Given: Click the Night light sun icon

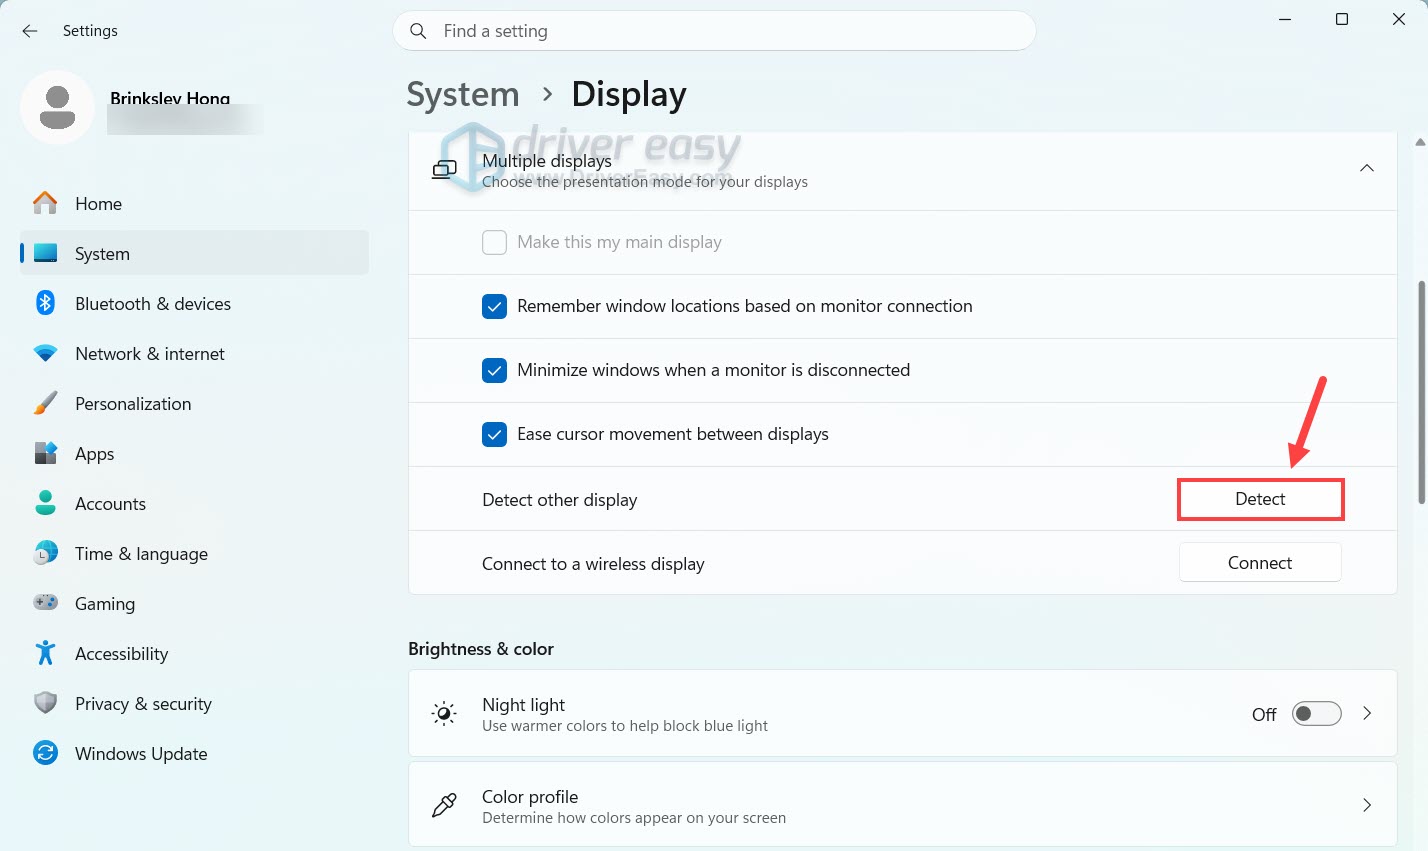Looking at the screenshot, I should point(444,713).
